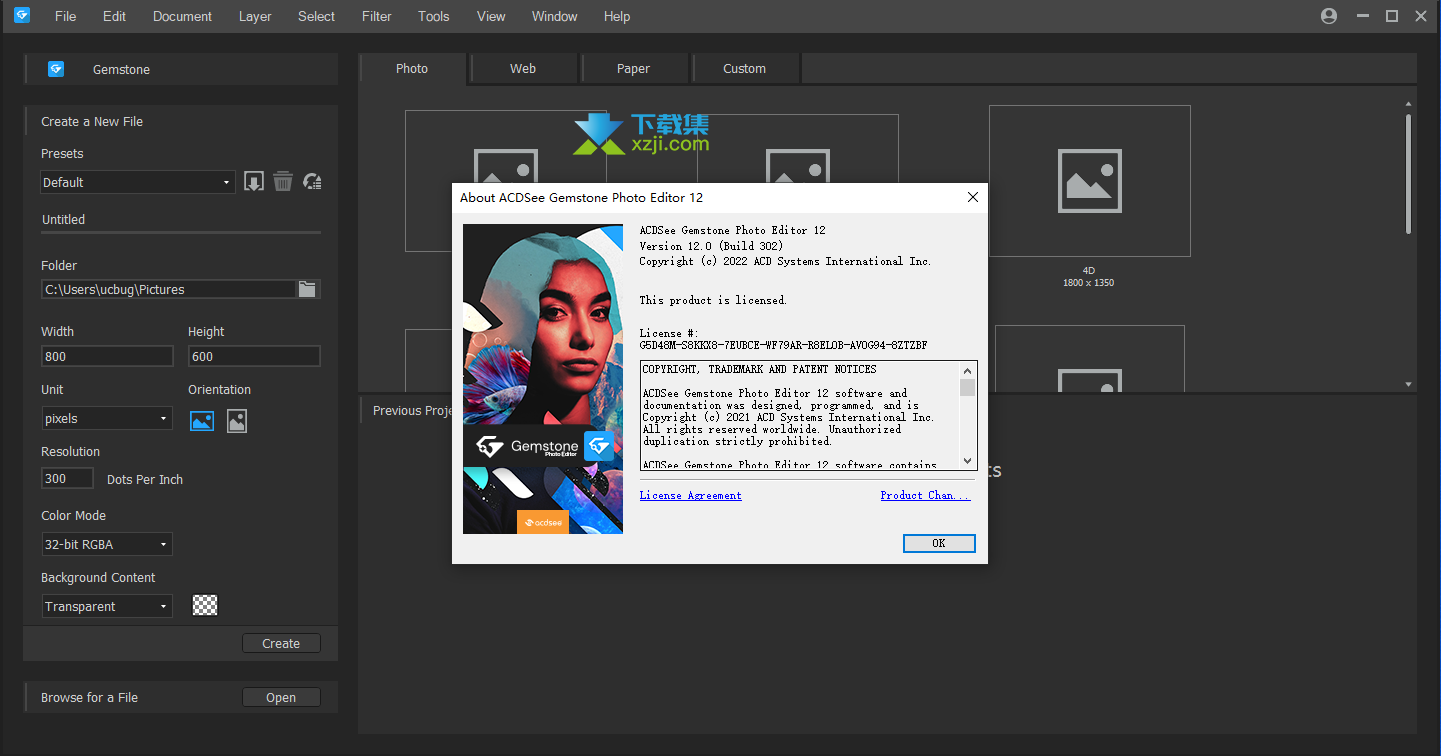Screen dimensions: 1441x756
Task: Click the notices text box scrollbar thumb
Action: 967,387
